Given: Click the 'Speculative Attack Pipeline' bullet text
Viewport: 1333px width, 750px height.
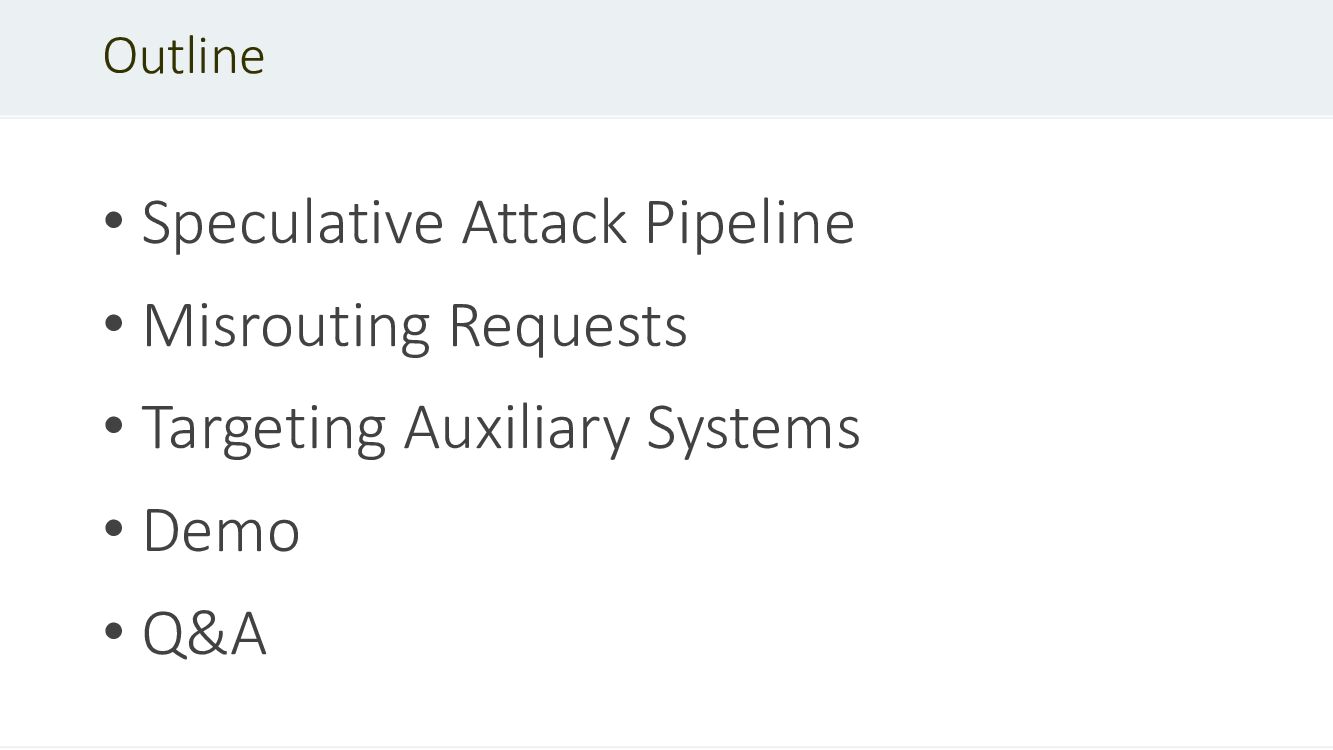Looking at the screenshot, I should [498, 222].
